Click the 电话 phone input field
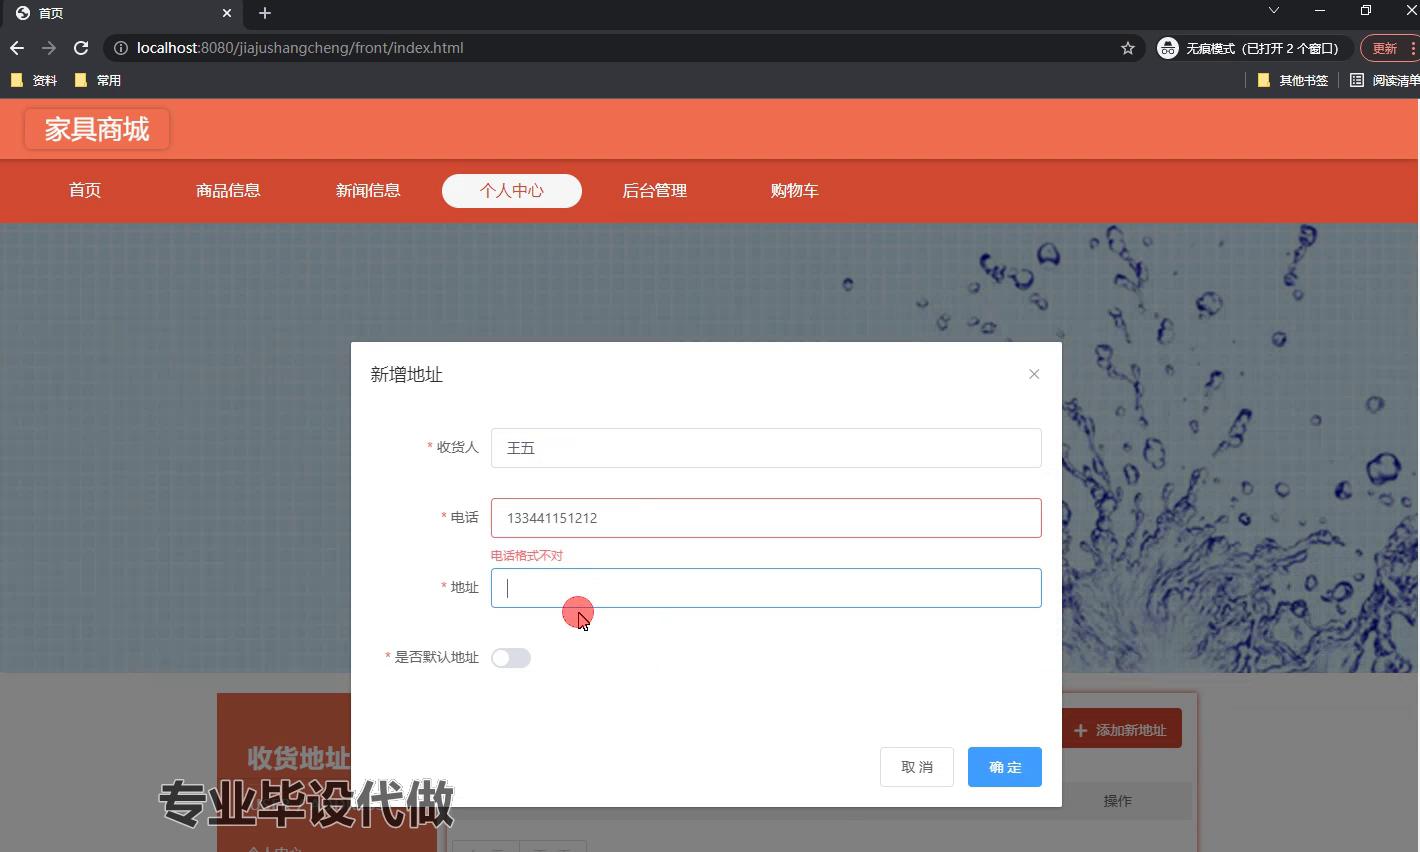Viewport: 1420px width, 852px height. pos(766,518)
